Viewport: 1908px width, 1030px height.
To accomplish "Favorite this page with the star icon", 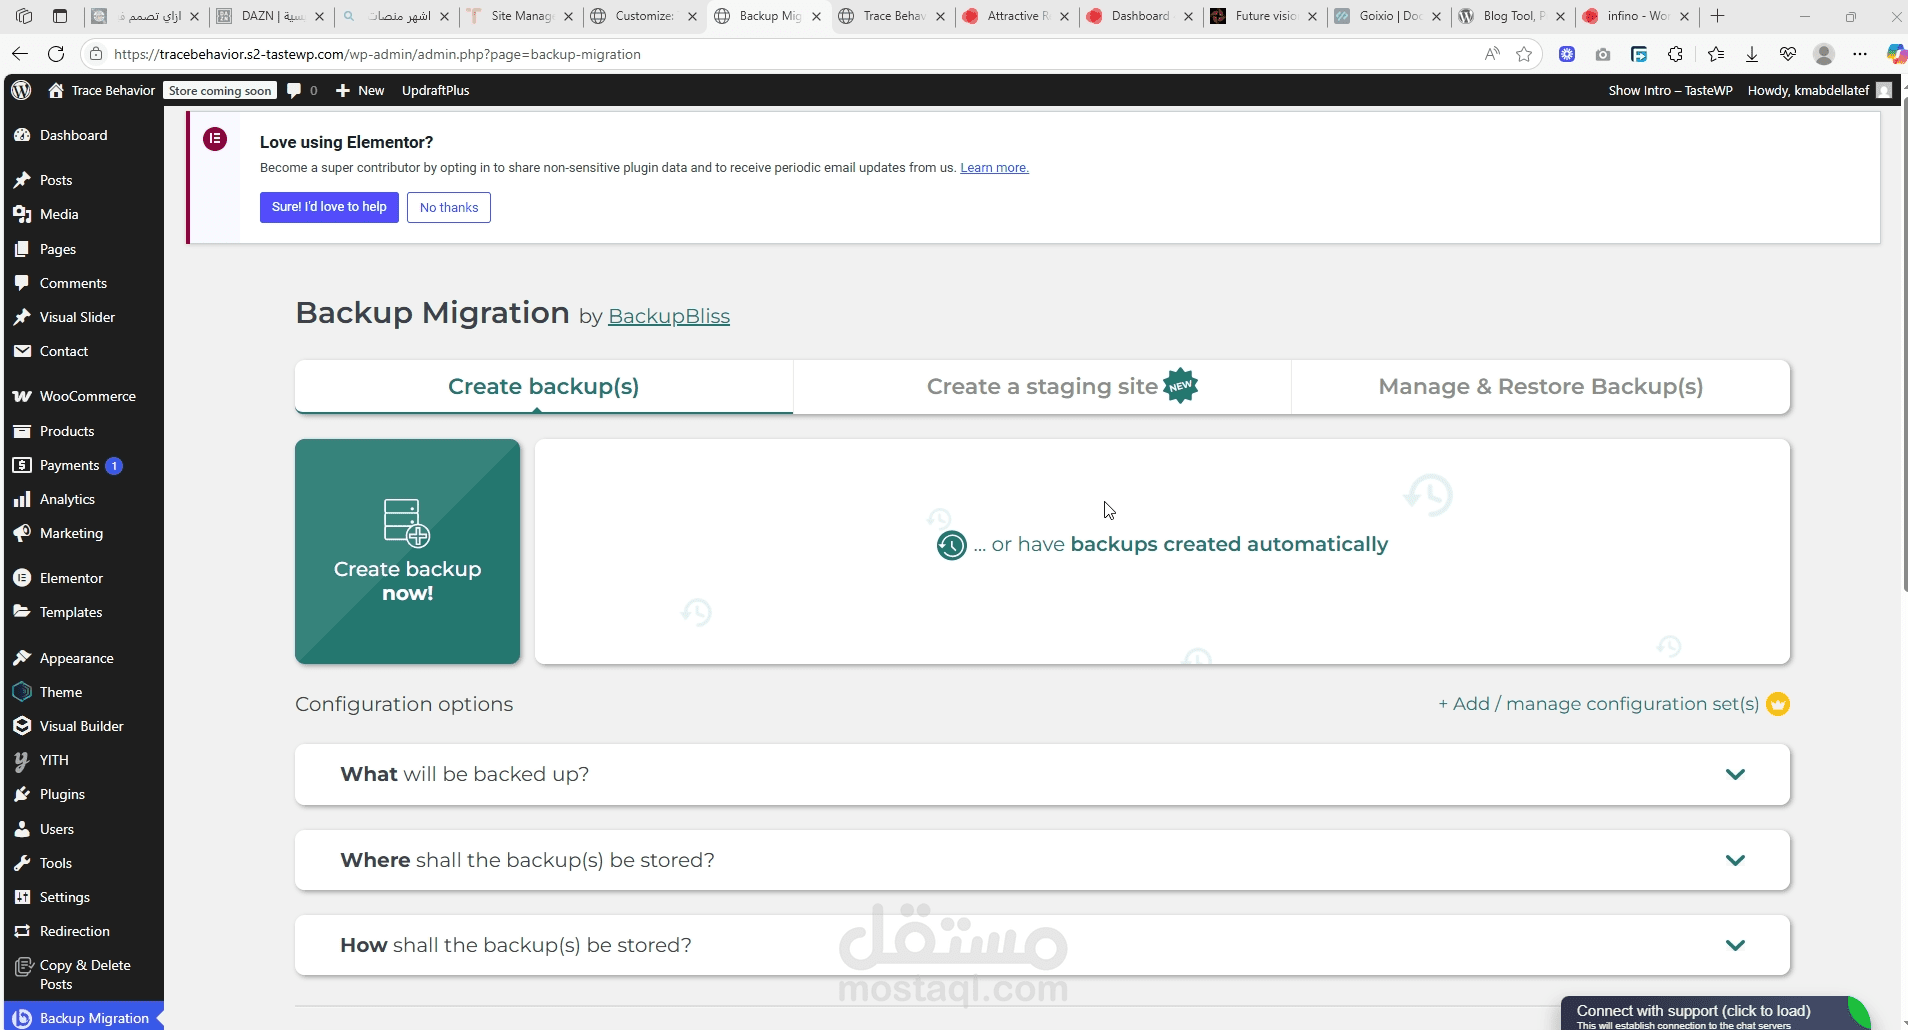I will click(1524, 54).
